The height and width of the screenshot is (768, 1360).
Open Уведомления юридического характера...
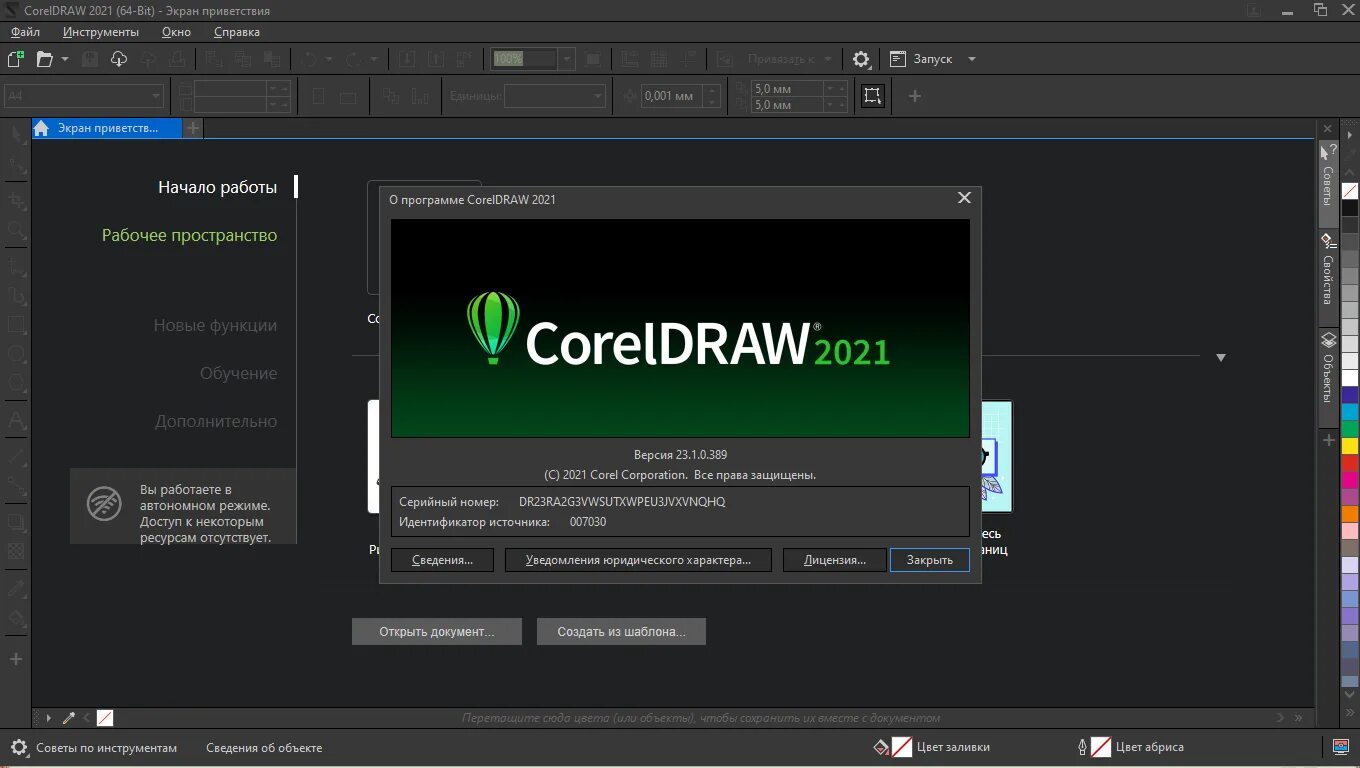639,560
